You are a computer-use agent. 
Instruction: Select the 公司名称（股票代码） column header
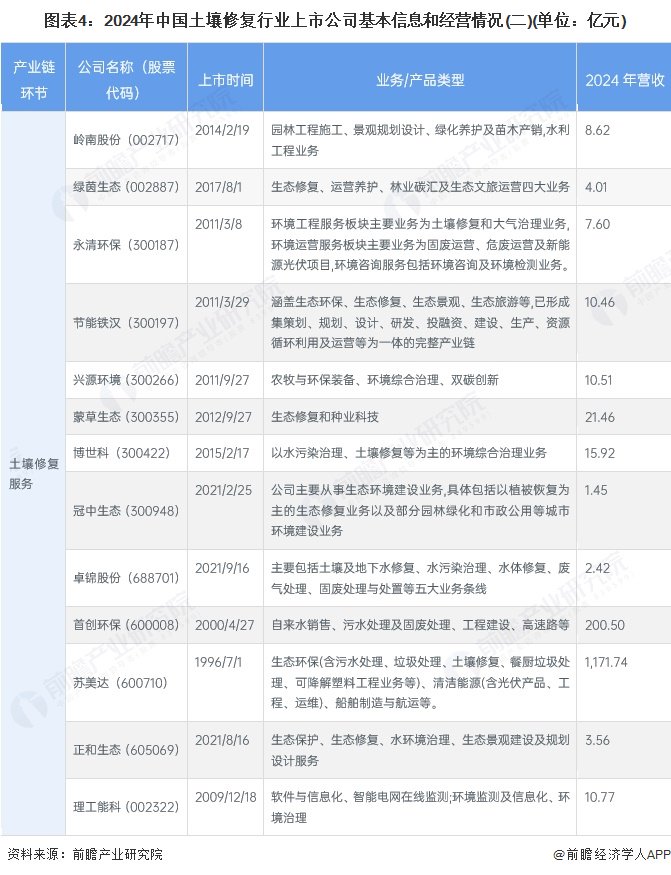(x=126, y=79)
